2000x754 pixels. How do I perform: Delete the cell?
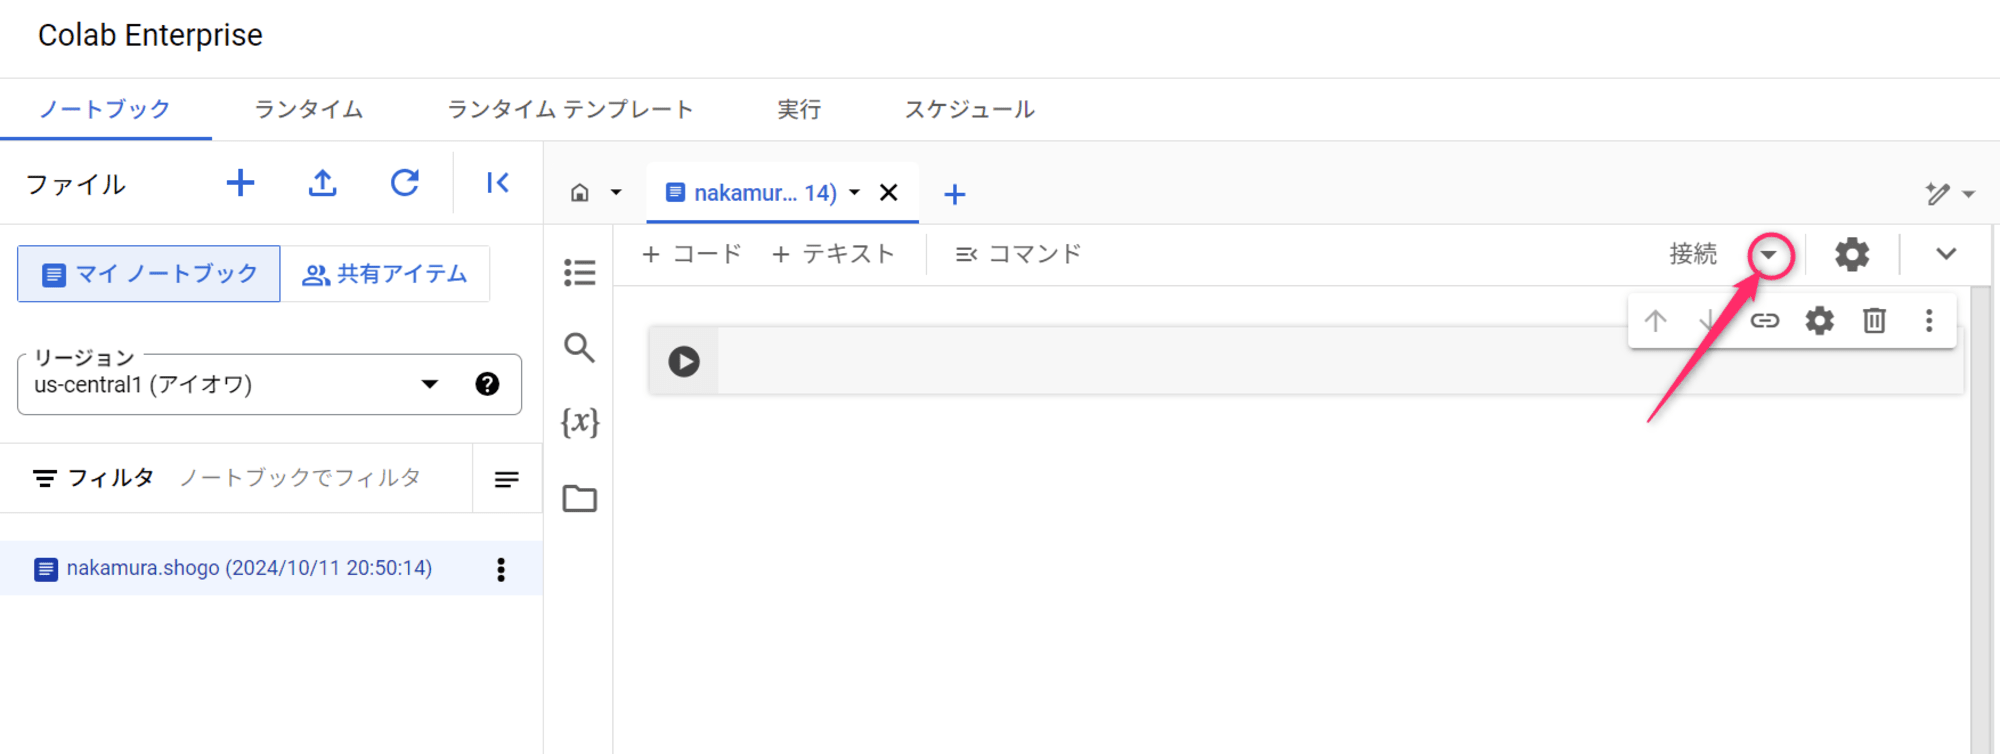[x=1875, y=321]
